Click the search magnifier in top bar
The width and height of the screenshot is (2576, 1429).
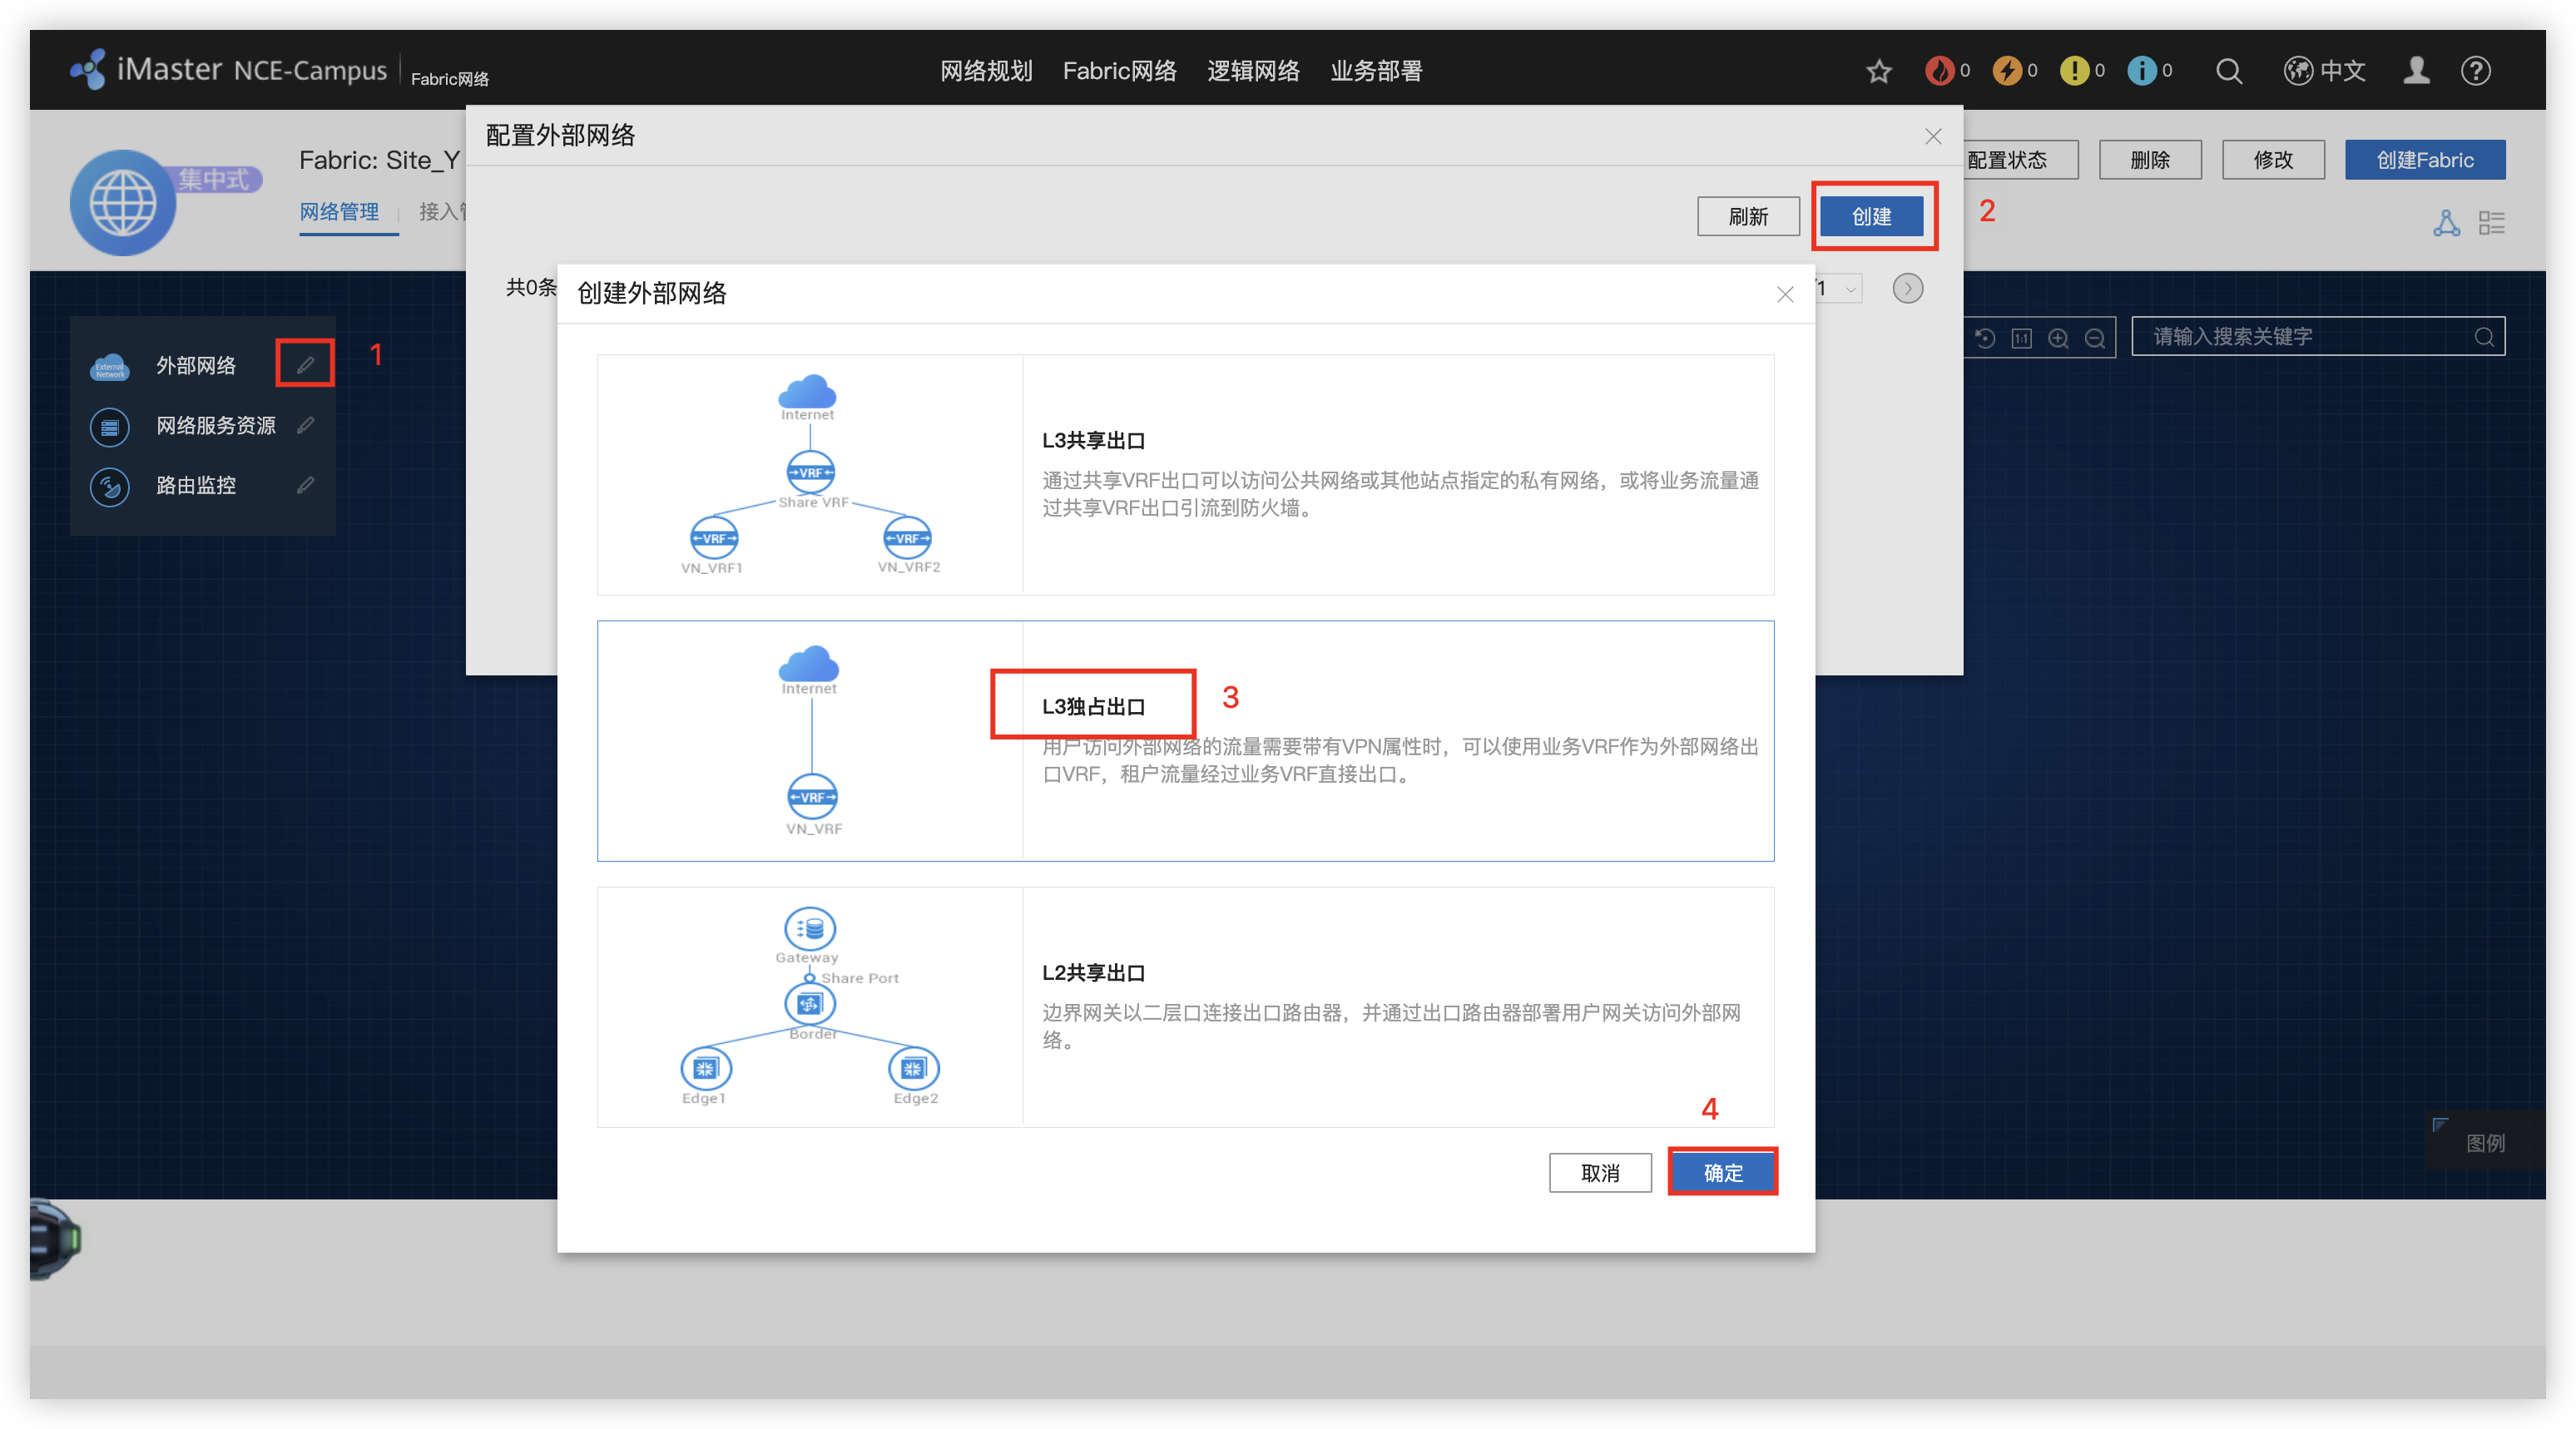(x=2228, y=71)
